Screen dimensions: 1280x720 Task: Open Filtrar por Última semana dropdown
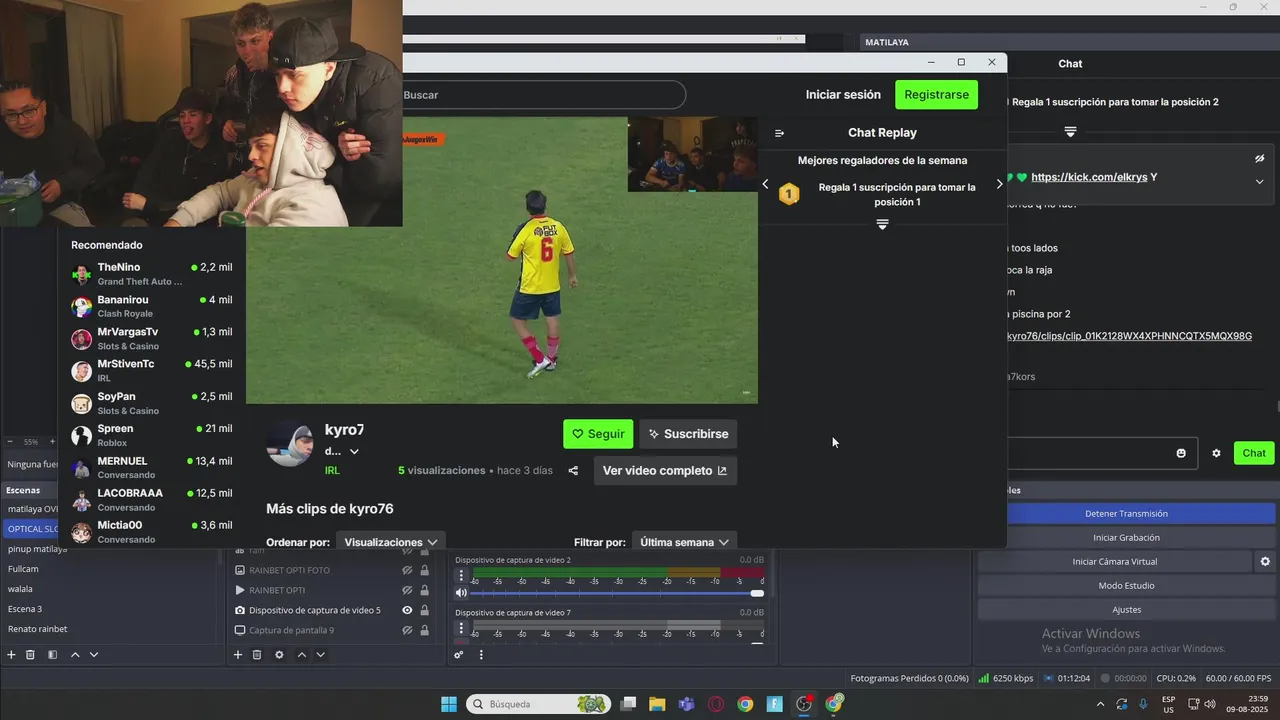pos(684,541)
